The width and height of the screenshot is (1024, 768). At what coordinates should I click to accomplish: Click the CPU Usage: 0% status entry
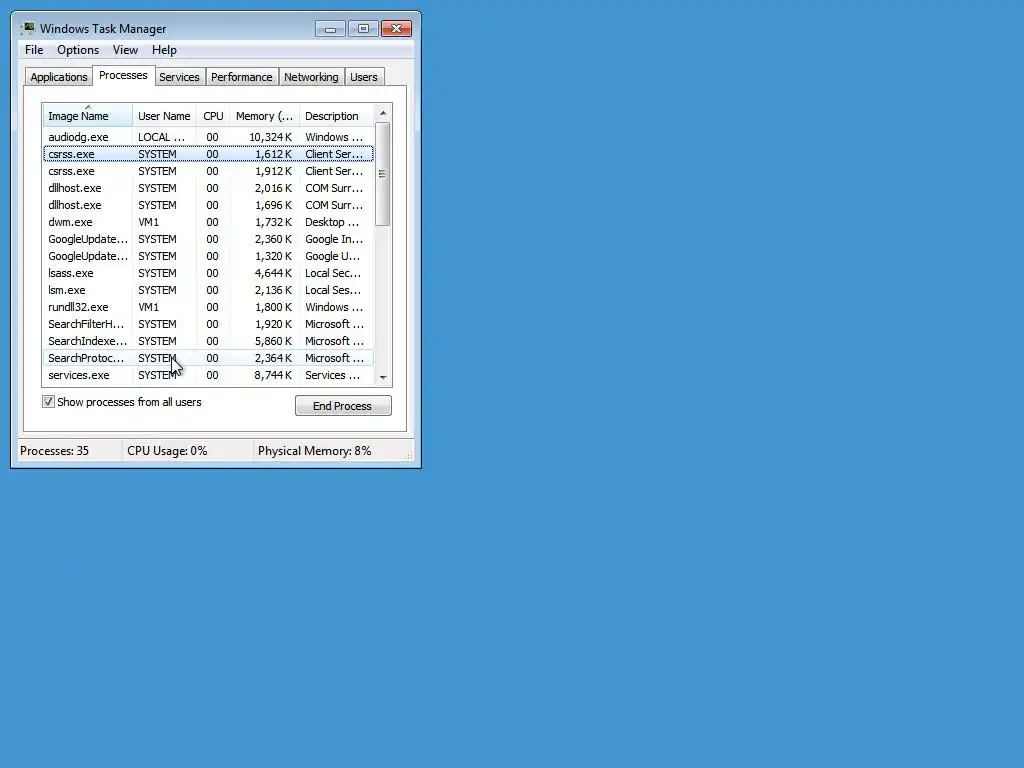[x=167, y=451]
